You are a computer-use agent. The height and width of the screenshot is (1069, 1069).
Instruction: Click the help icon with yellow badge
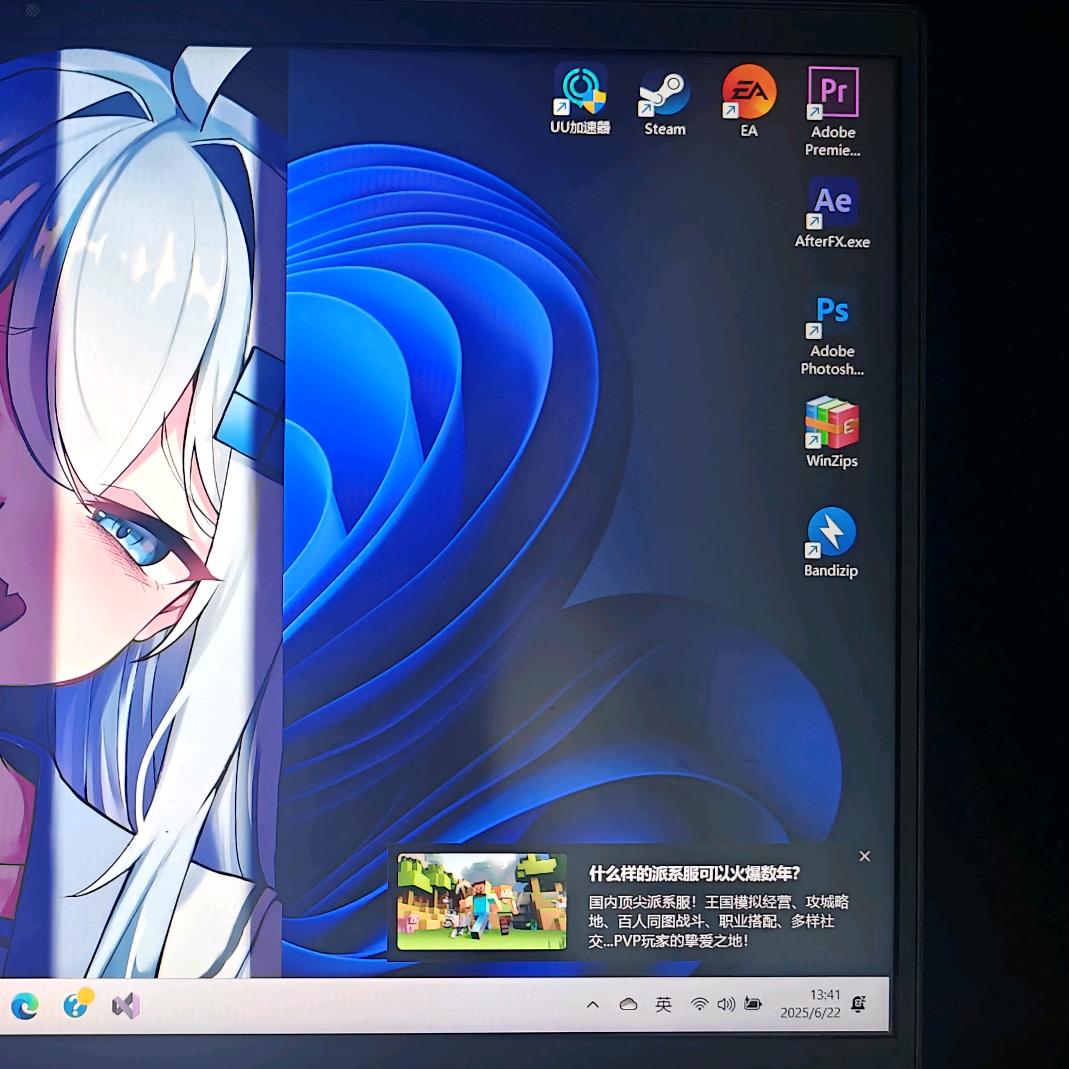(76, 1005)
